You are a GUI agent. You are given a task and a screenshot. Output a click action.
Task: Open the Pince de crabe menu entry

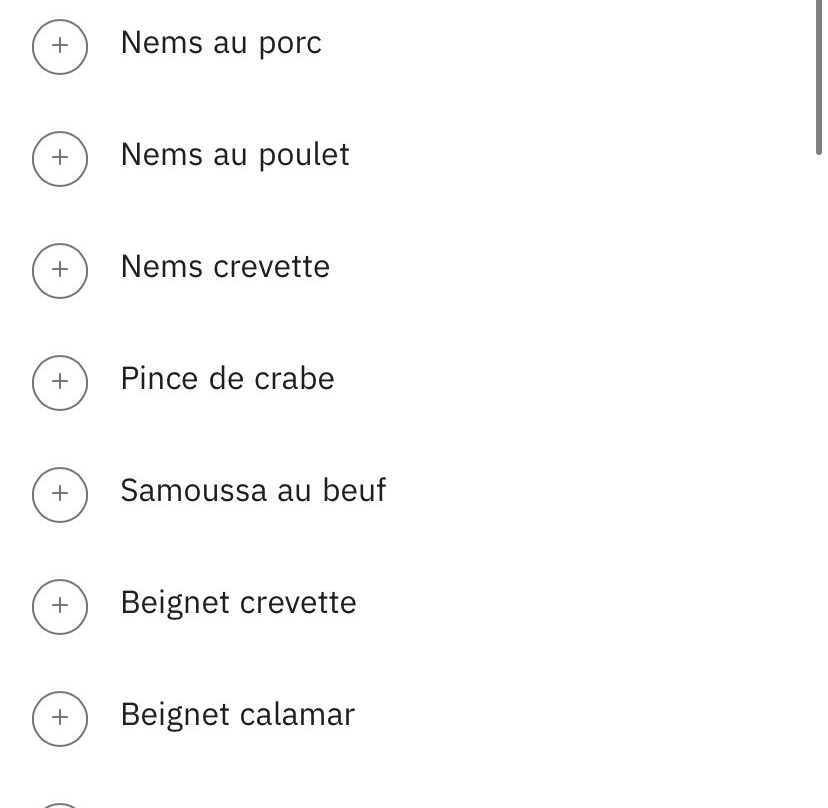point(227,380)
